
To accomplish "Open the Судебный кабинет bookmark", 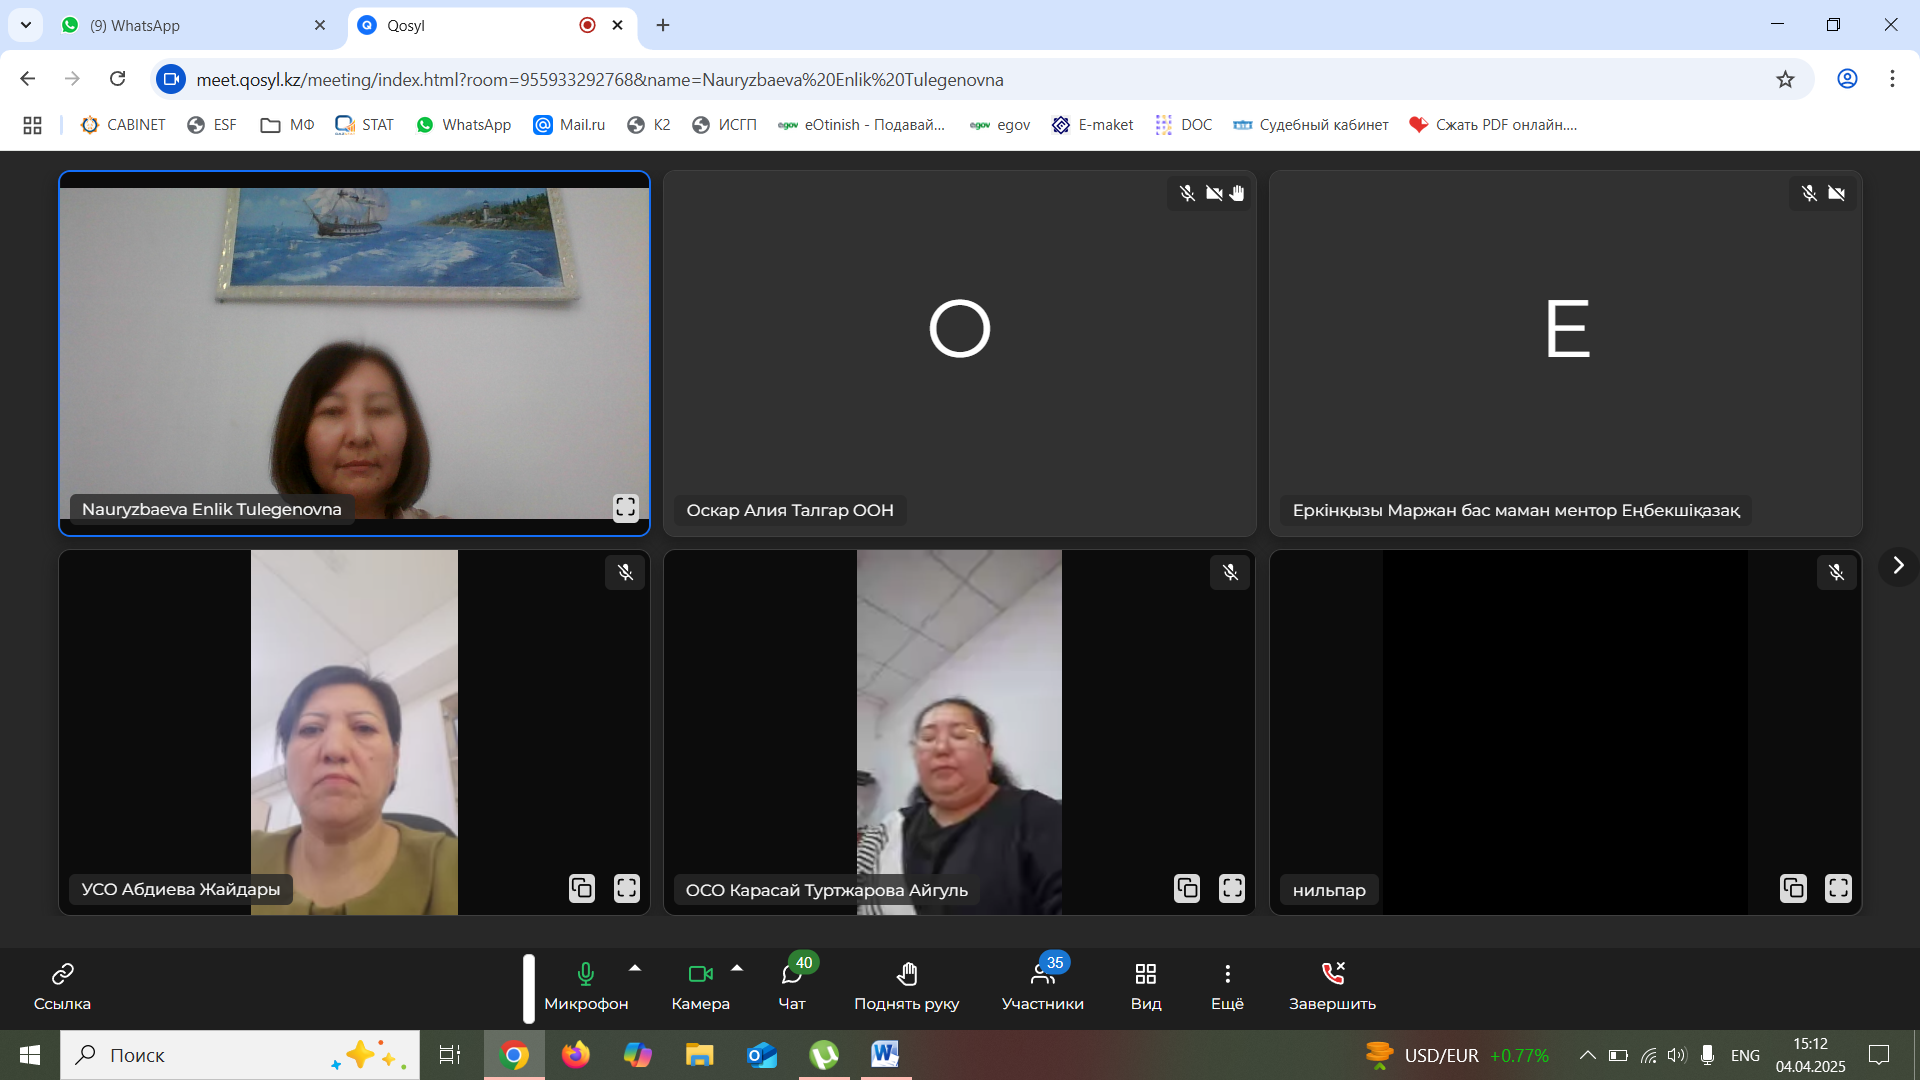I will pos(1311,125).
